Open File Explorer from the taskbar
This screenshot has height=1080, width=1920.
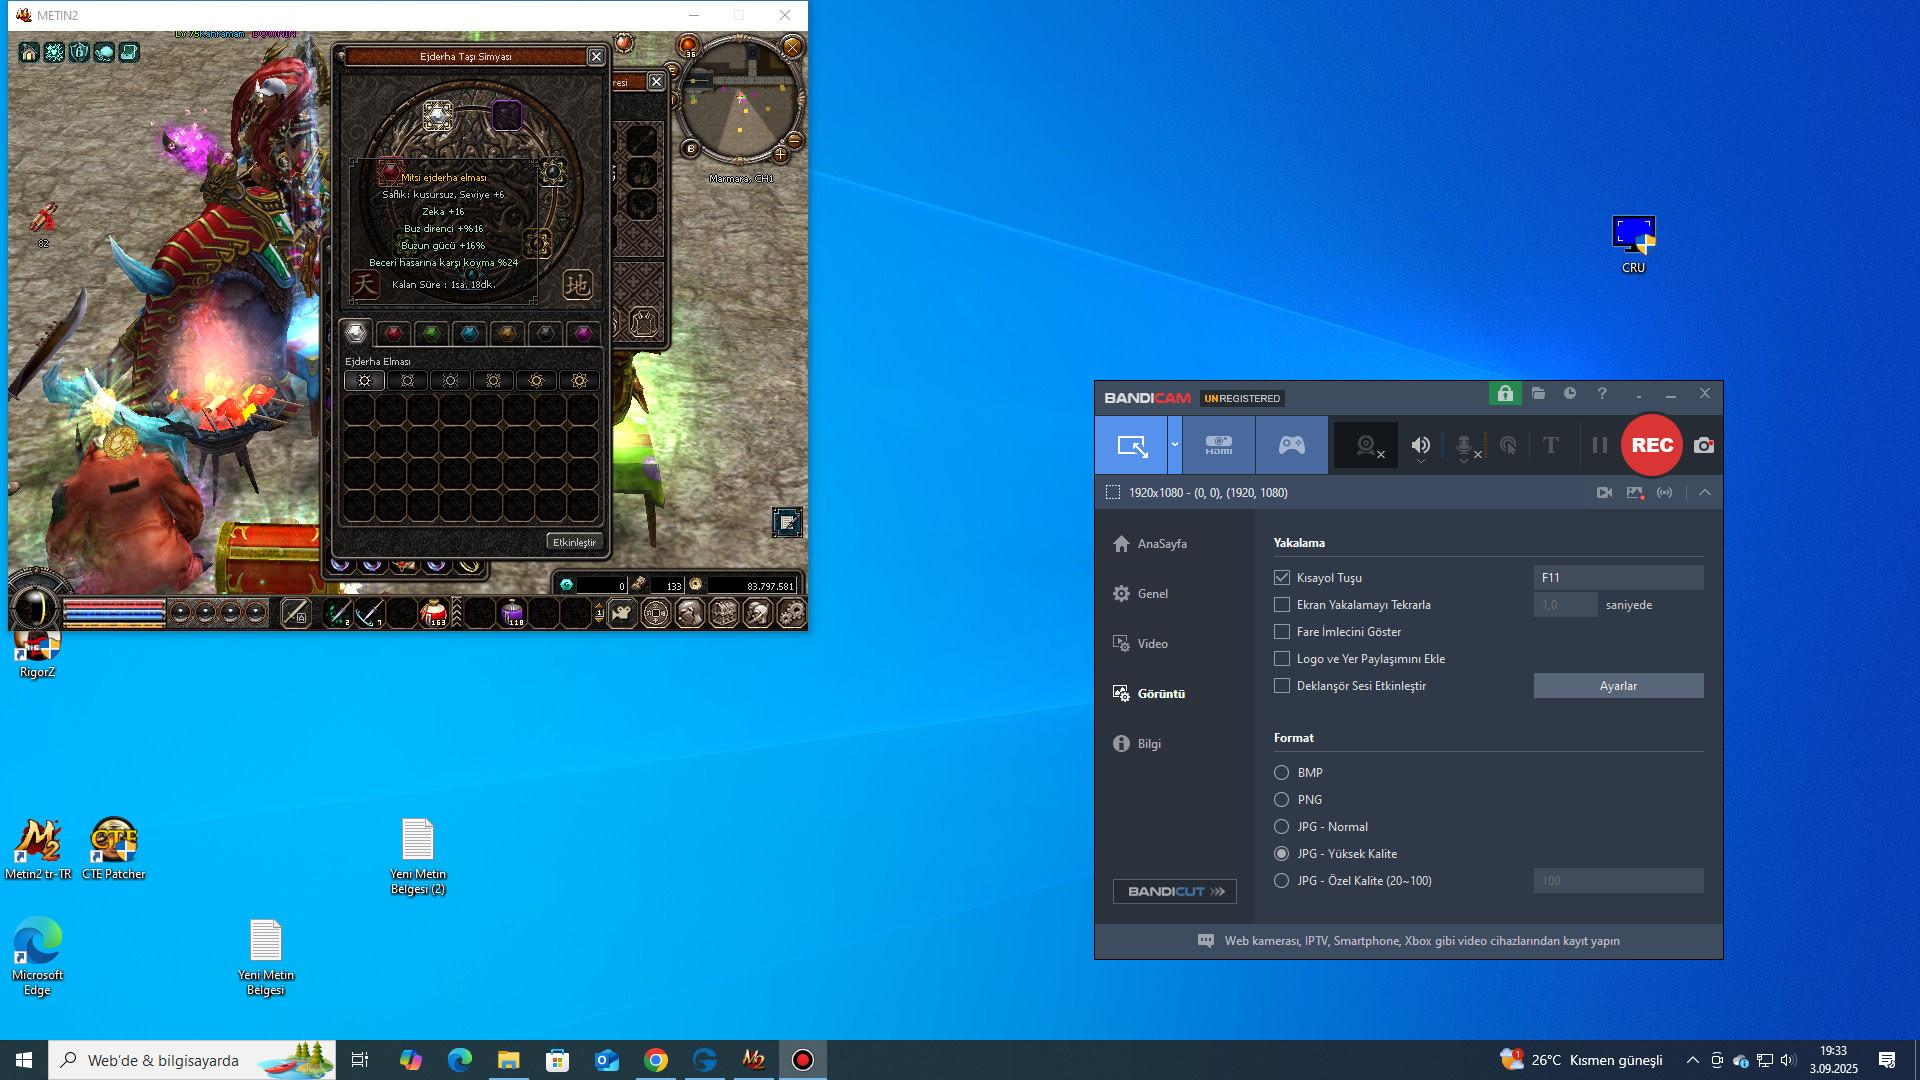pos(508,1060)
